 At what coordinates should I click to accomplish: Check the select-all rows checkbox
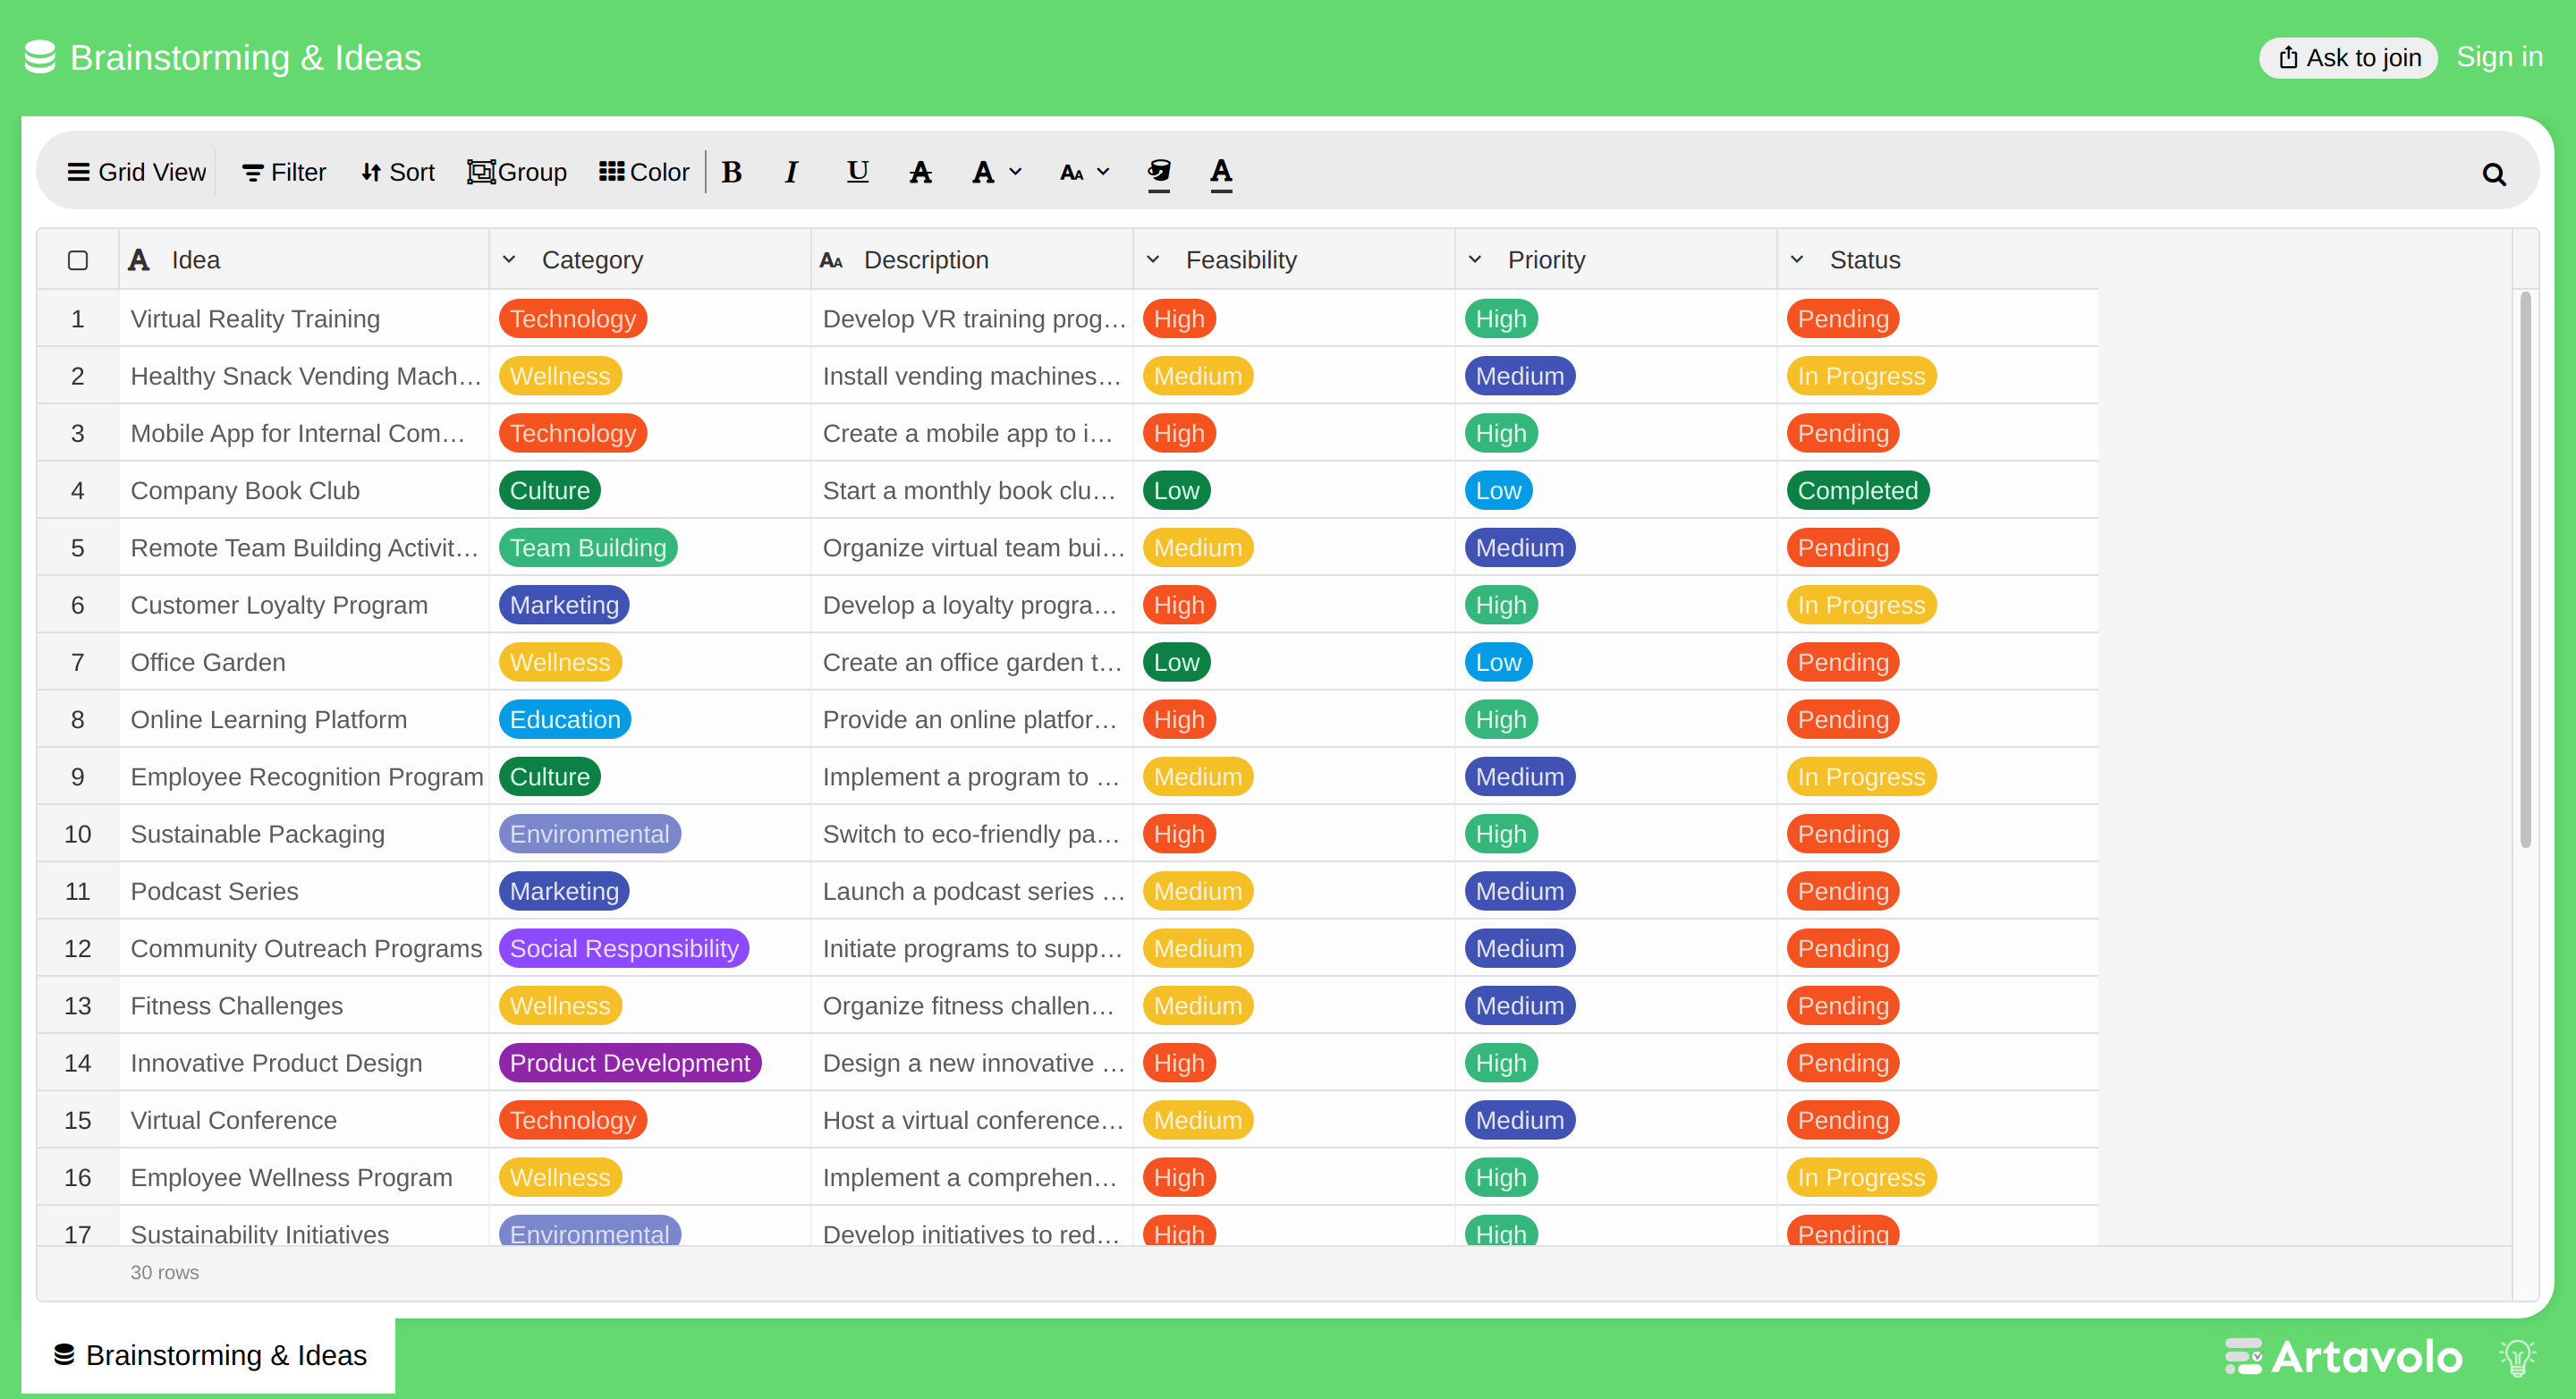pos(78,260)
